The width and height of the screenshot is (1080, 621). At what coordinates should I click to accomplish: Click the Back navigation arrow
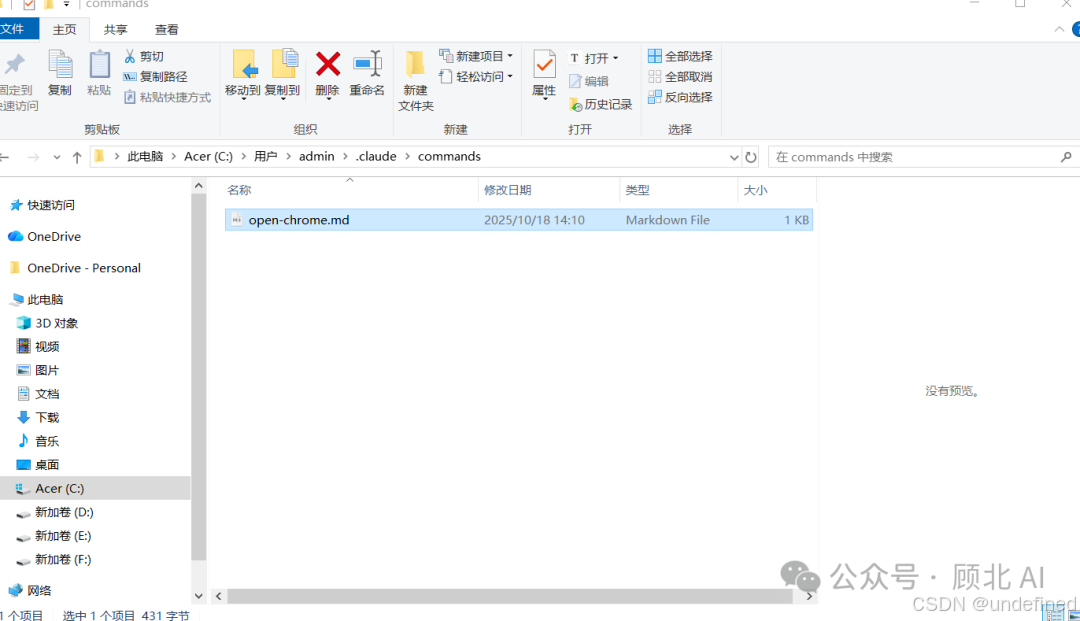pos(5,157)
